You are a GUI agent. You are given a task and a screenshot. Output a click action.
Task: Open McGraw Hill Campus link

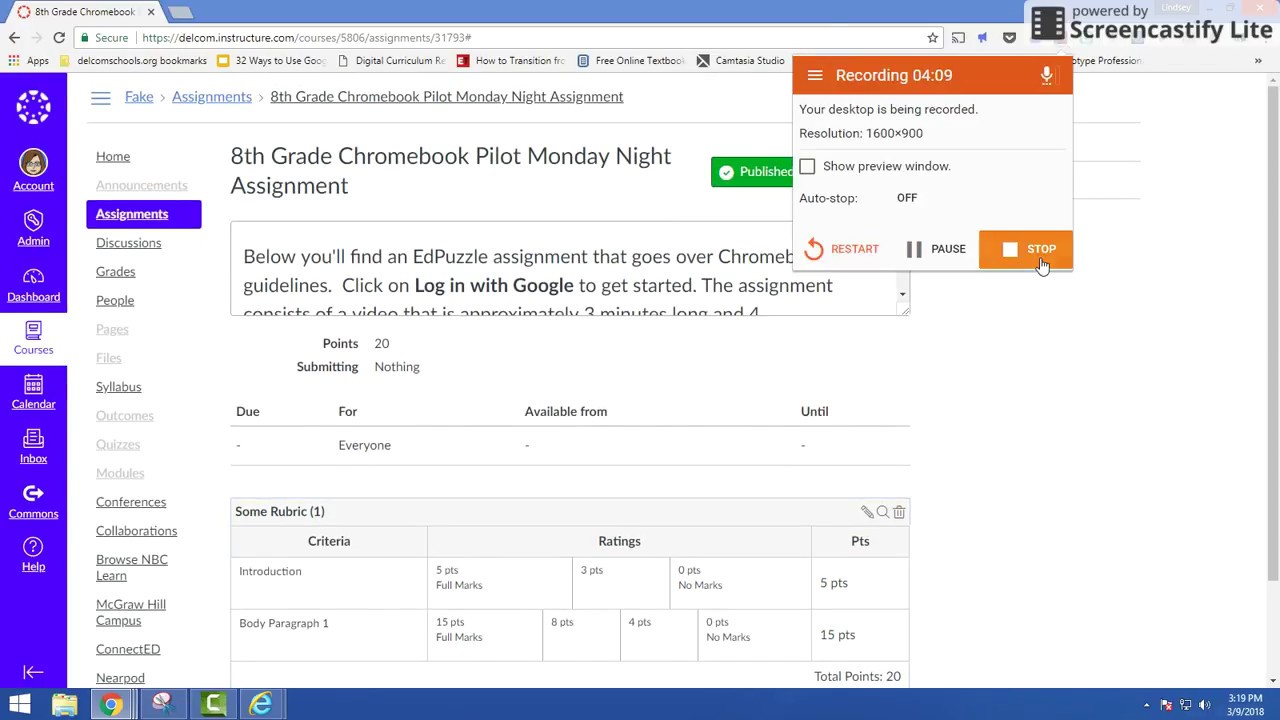click(x=131, y=612)
